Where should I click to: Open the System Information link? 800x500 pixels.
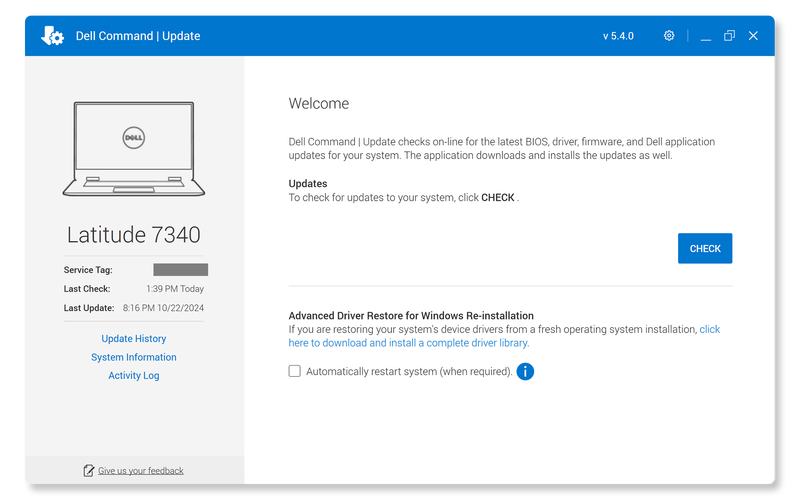[134, 357]
